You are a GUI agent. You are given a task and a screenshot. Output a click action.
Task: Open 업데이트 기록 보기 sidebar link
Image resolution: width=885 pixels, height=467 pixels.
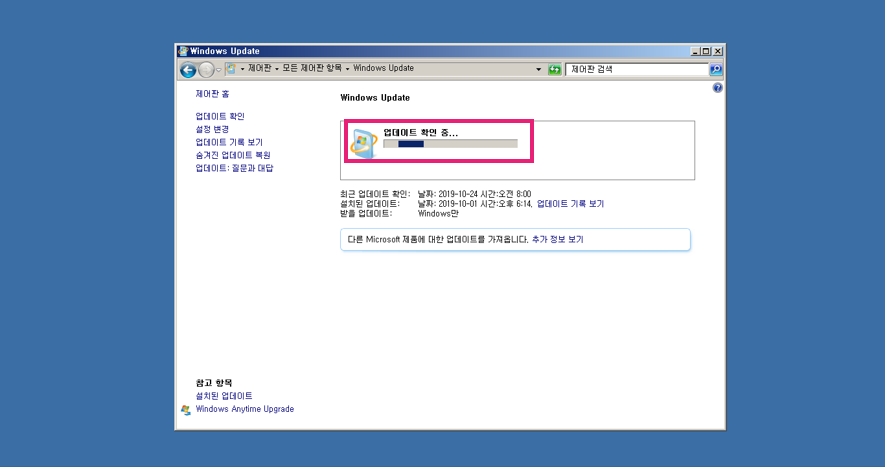point(229,142)
